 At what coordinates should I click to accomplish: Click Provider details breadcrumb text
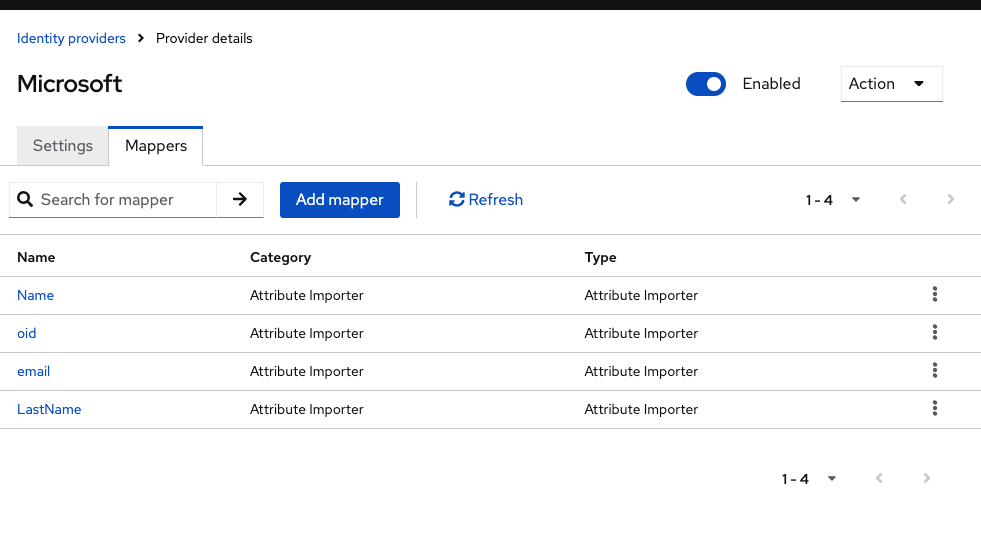coord(204,38)
